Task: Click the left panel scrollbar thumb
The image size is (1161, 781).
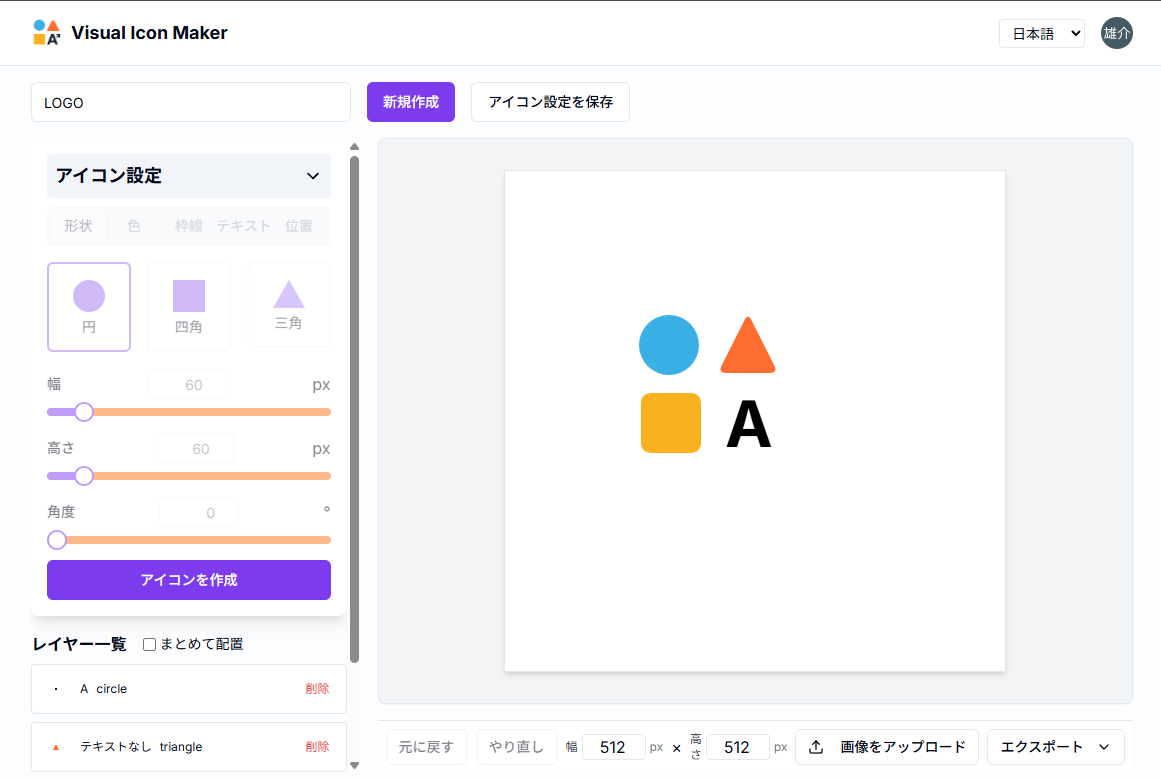Action: click(x=355, y=409)
